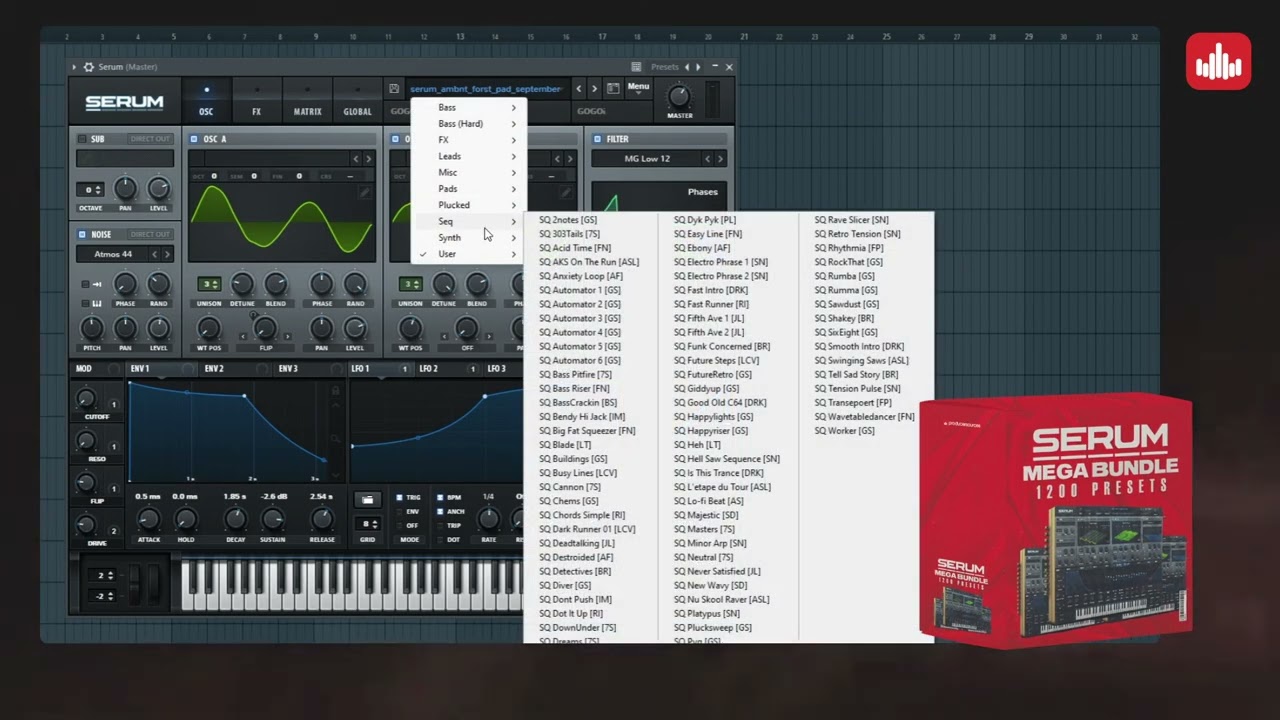
Task: Go to previous preset using Serum's left arrow
Action: coord(578,89)
